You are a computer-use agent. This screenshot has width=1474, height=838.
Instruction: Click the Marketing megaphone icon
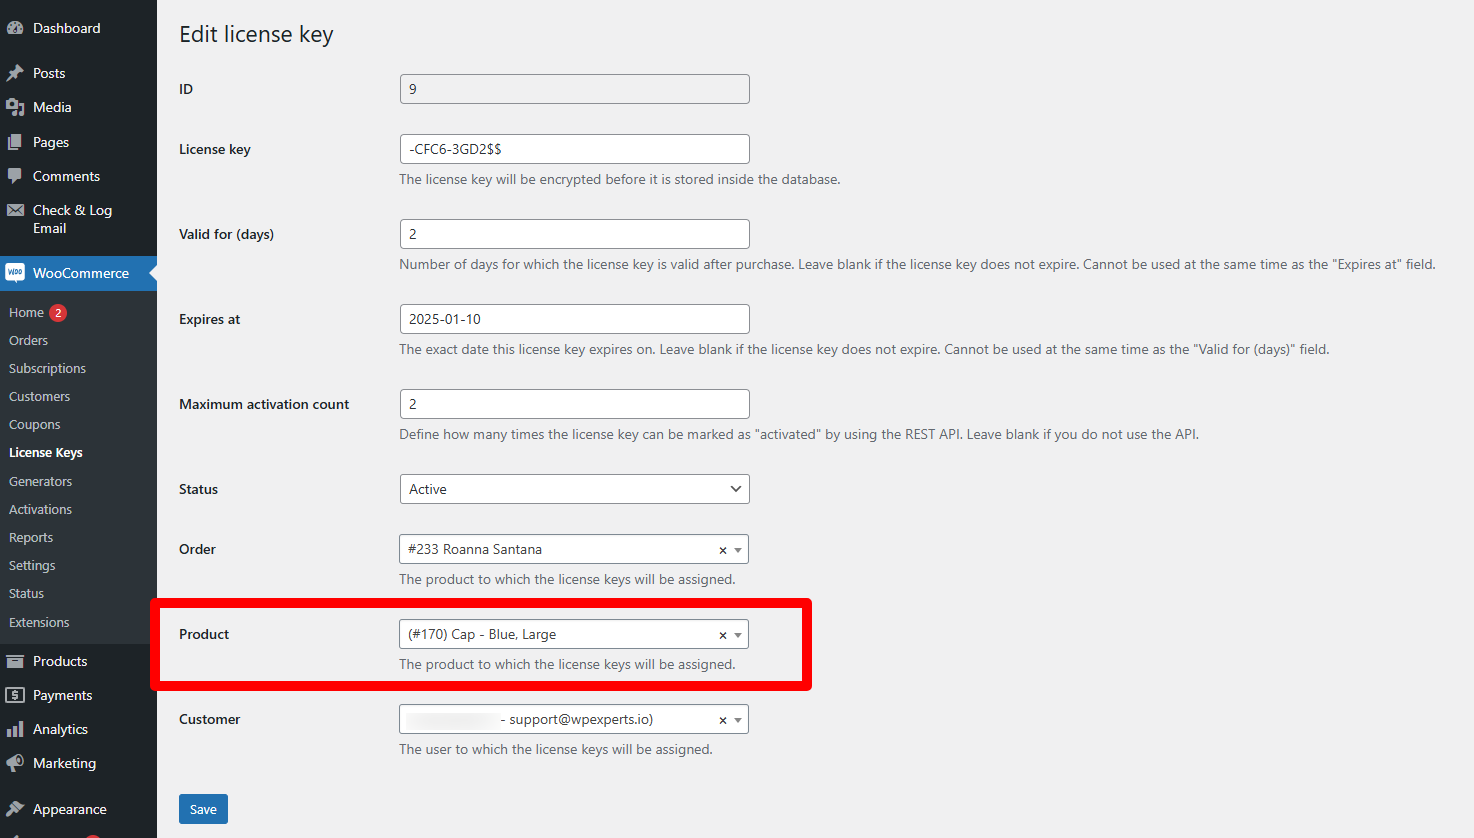click(x=15, y=763)
